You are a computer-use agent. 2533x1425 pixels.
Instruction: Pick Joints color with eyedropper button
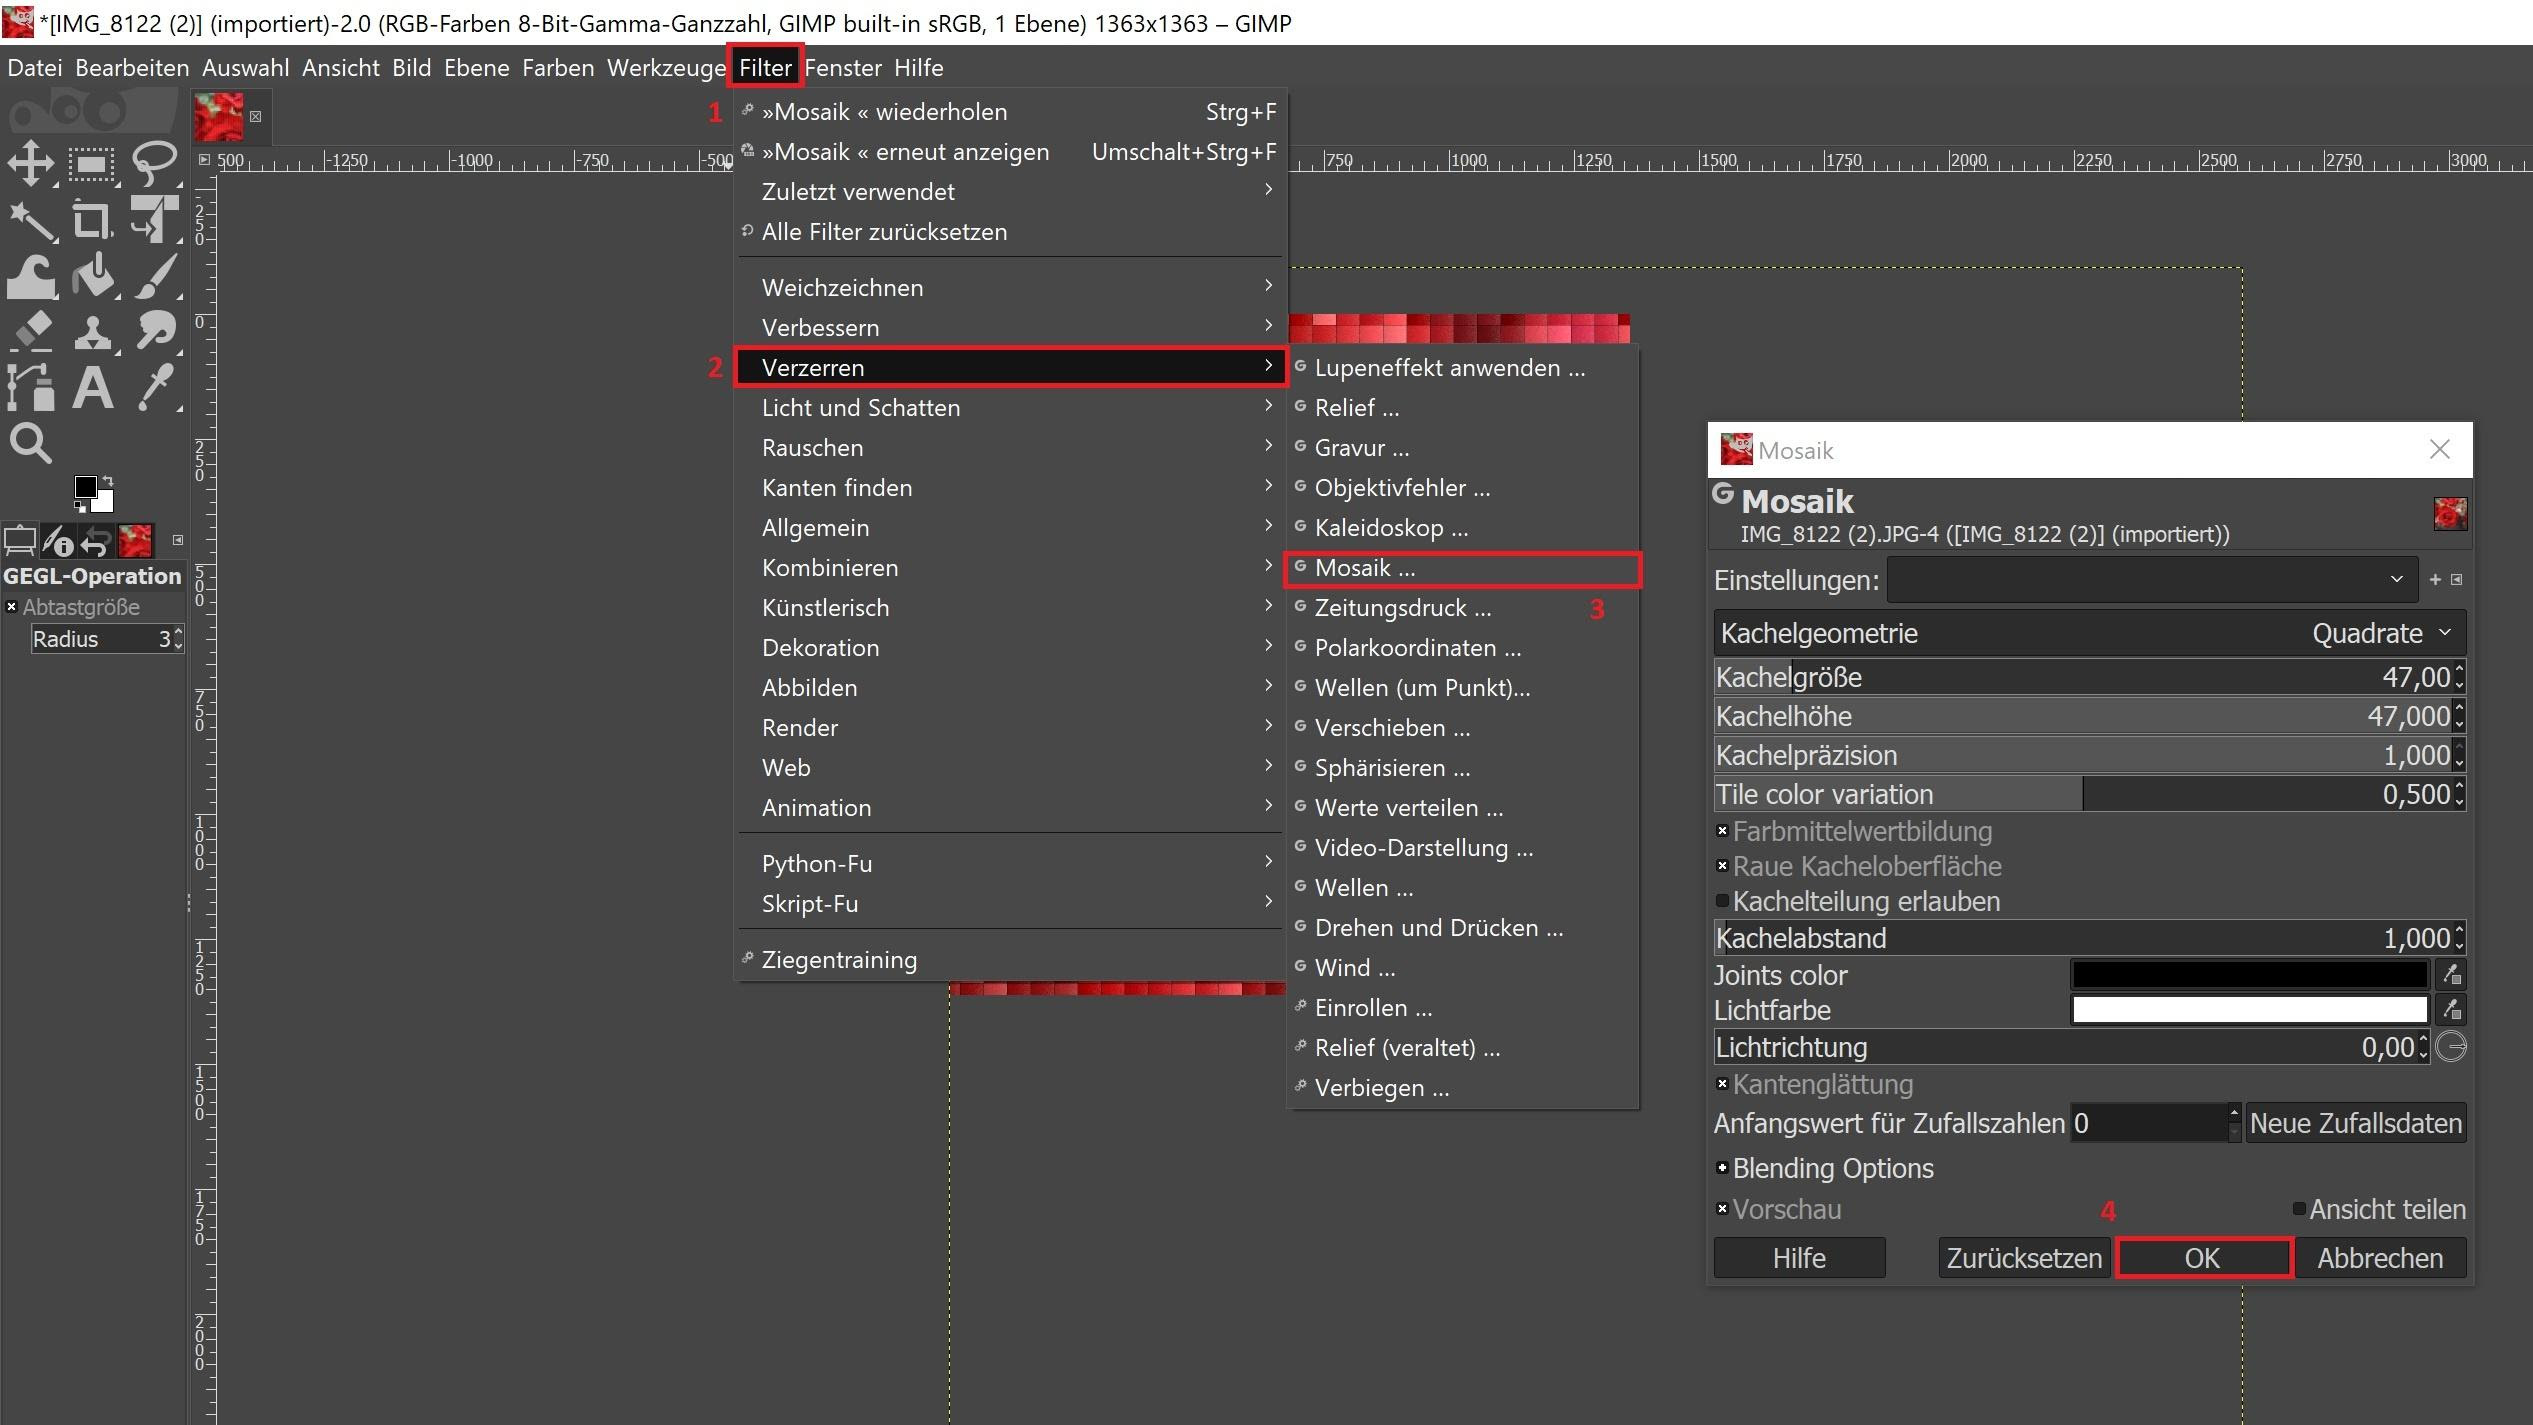2451,974
